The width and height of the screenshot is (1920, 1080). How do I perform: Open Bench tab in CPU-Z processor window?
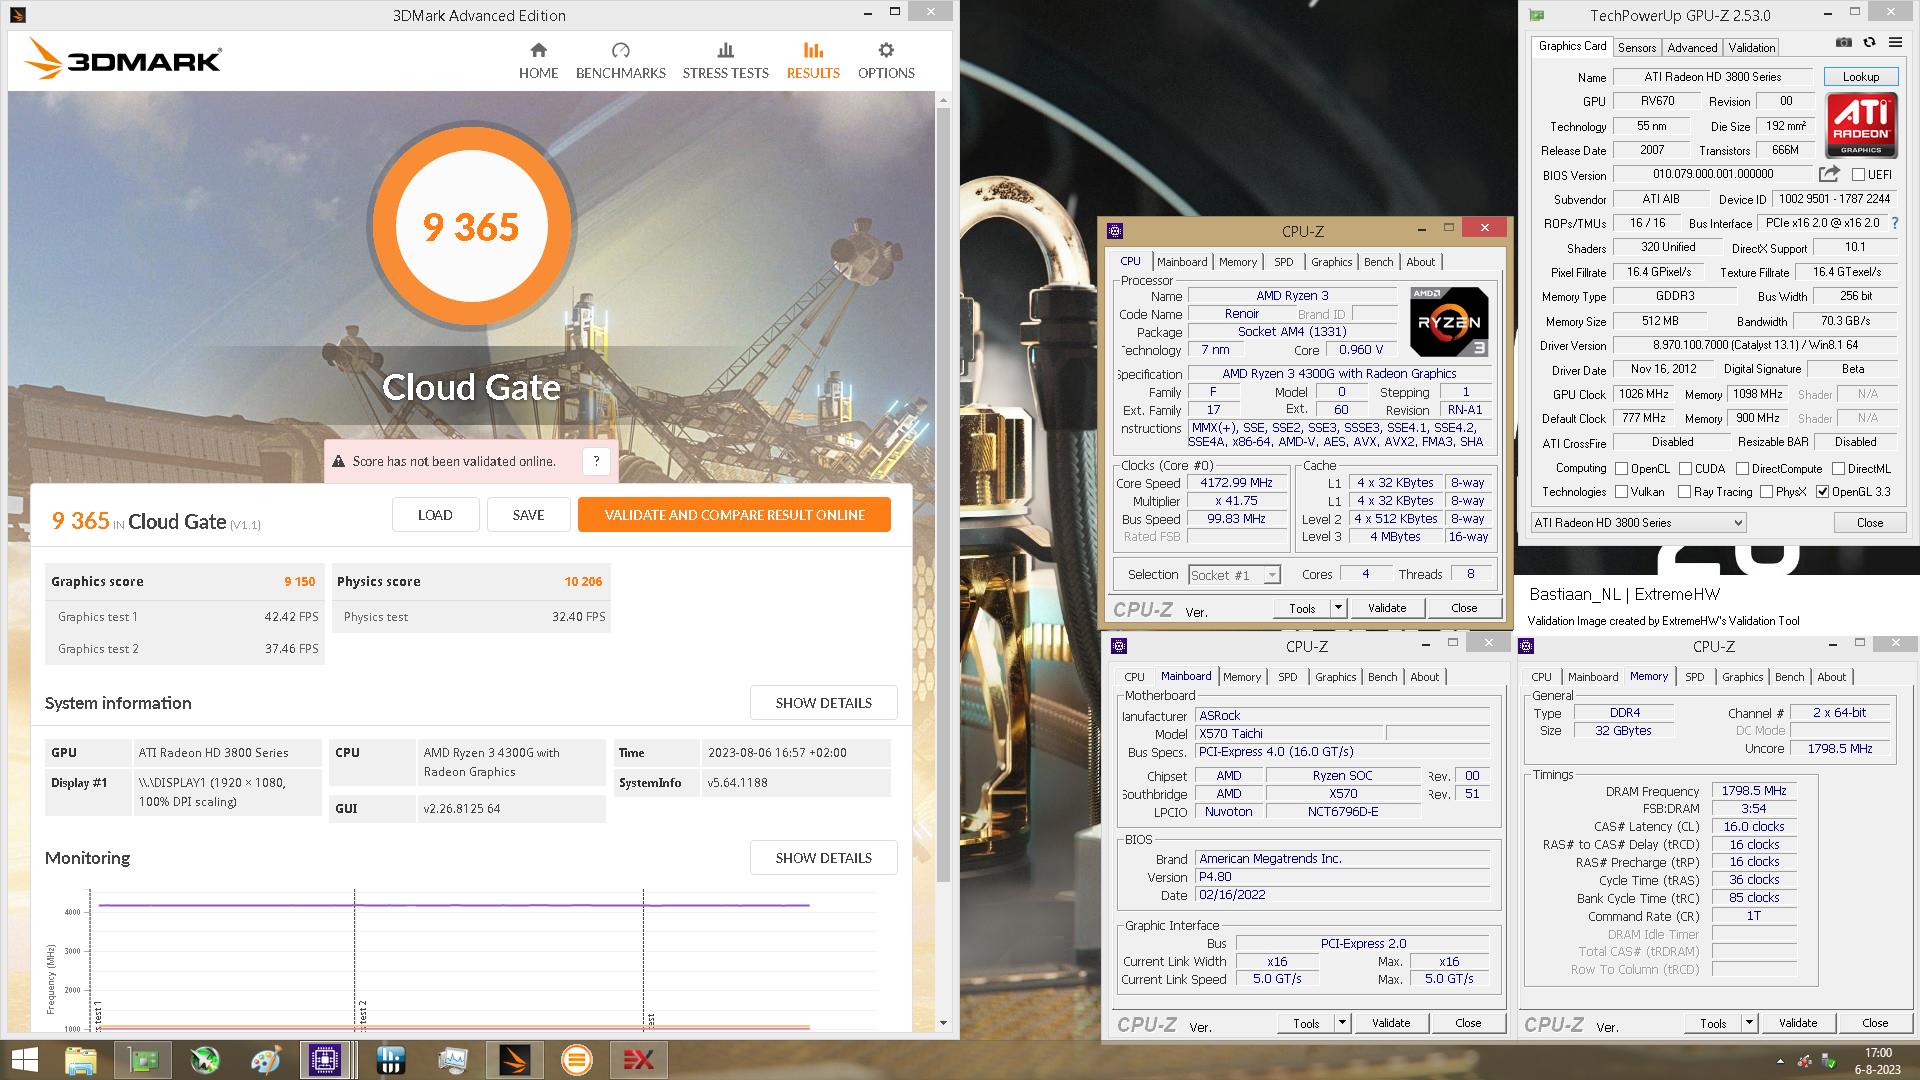pos(1378,262)
